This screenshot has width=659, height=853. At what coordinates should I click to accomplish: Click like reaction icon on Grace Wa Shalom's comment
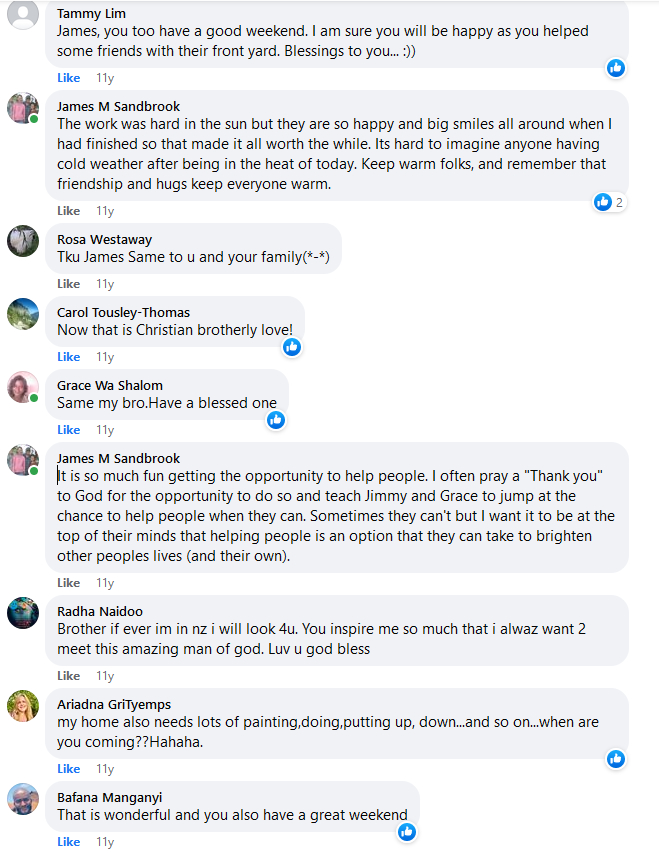(276, 420)
